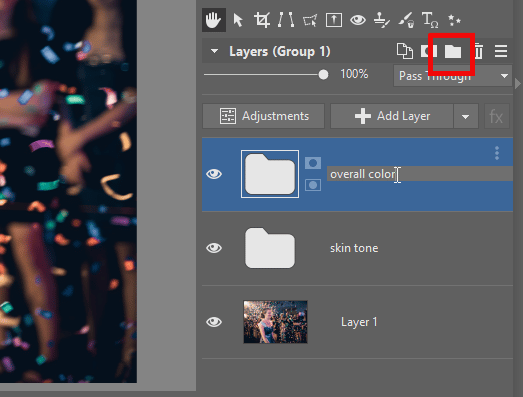The width and height of the screenshot is (523, 397).
Task: Duplicate the selected layer icon
Action: 405,51
